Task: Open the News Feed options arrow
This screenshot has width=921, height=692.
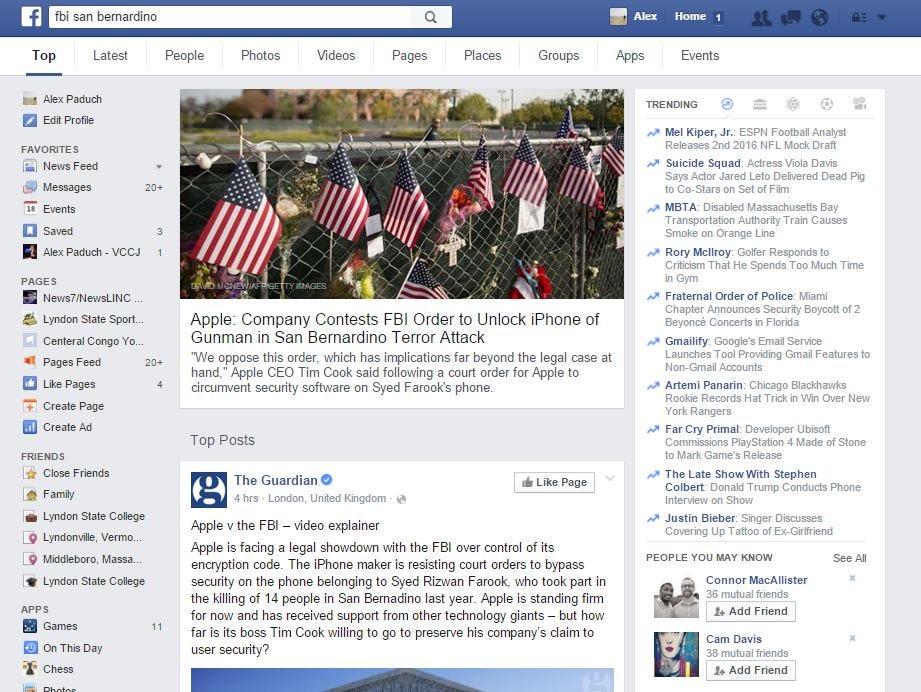Action: click(159, 167)
